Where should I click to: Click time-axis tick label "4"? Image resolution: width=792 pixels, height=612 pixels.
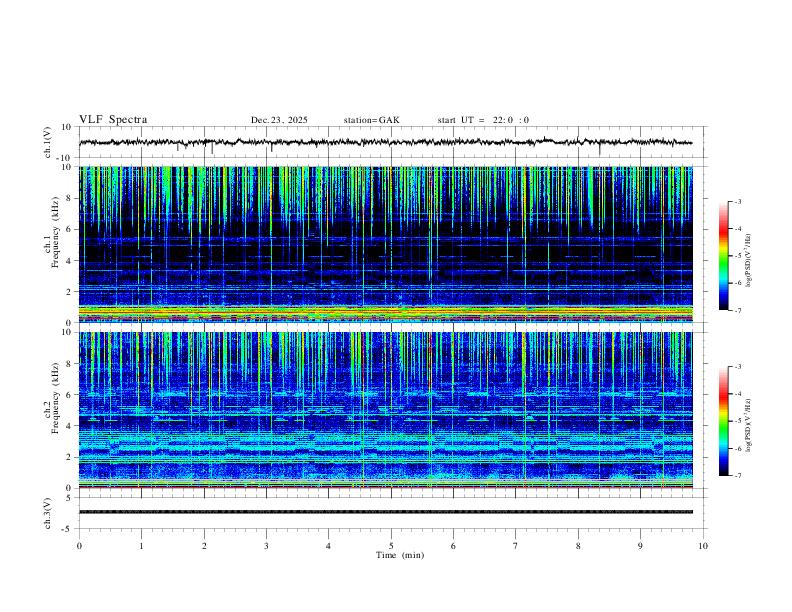(328, 546)
